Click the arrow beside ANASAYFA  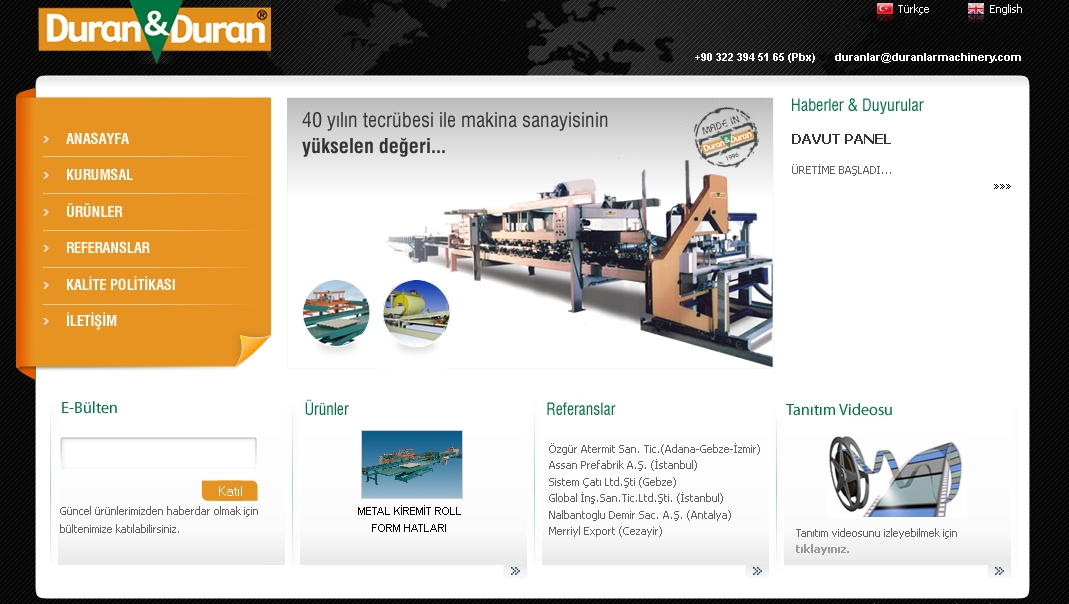pyautogui.click(x=46, y=139)
